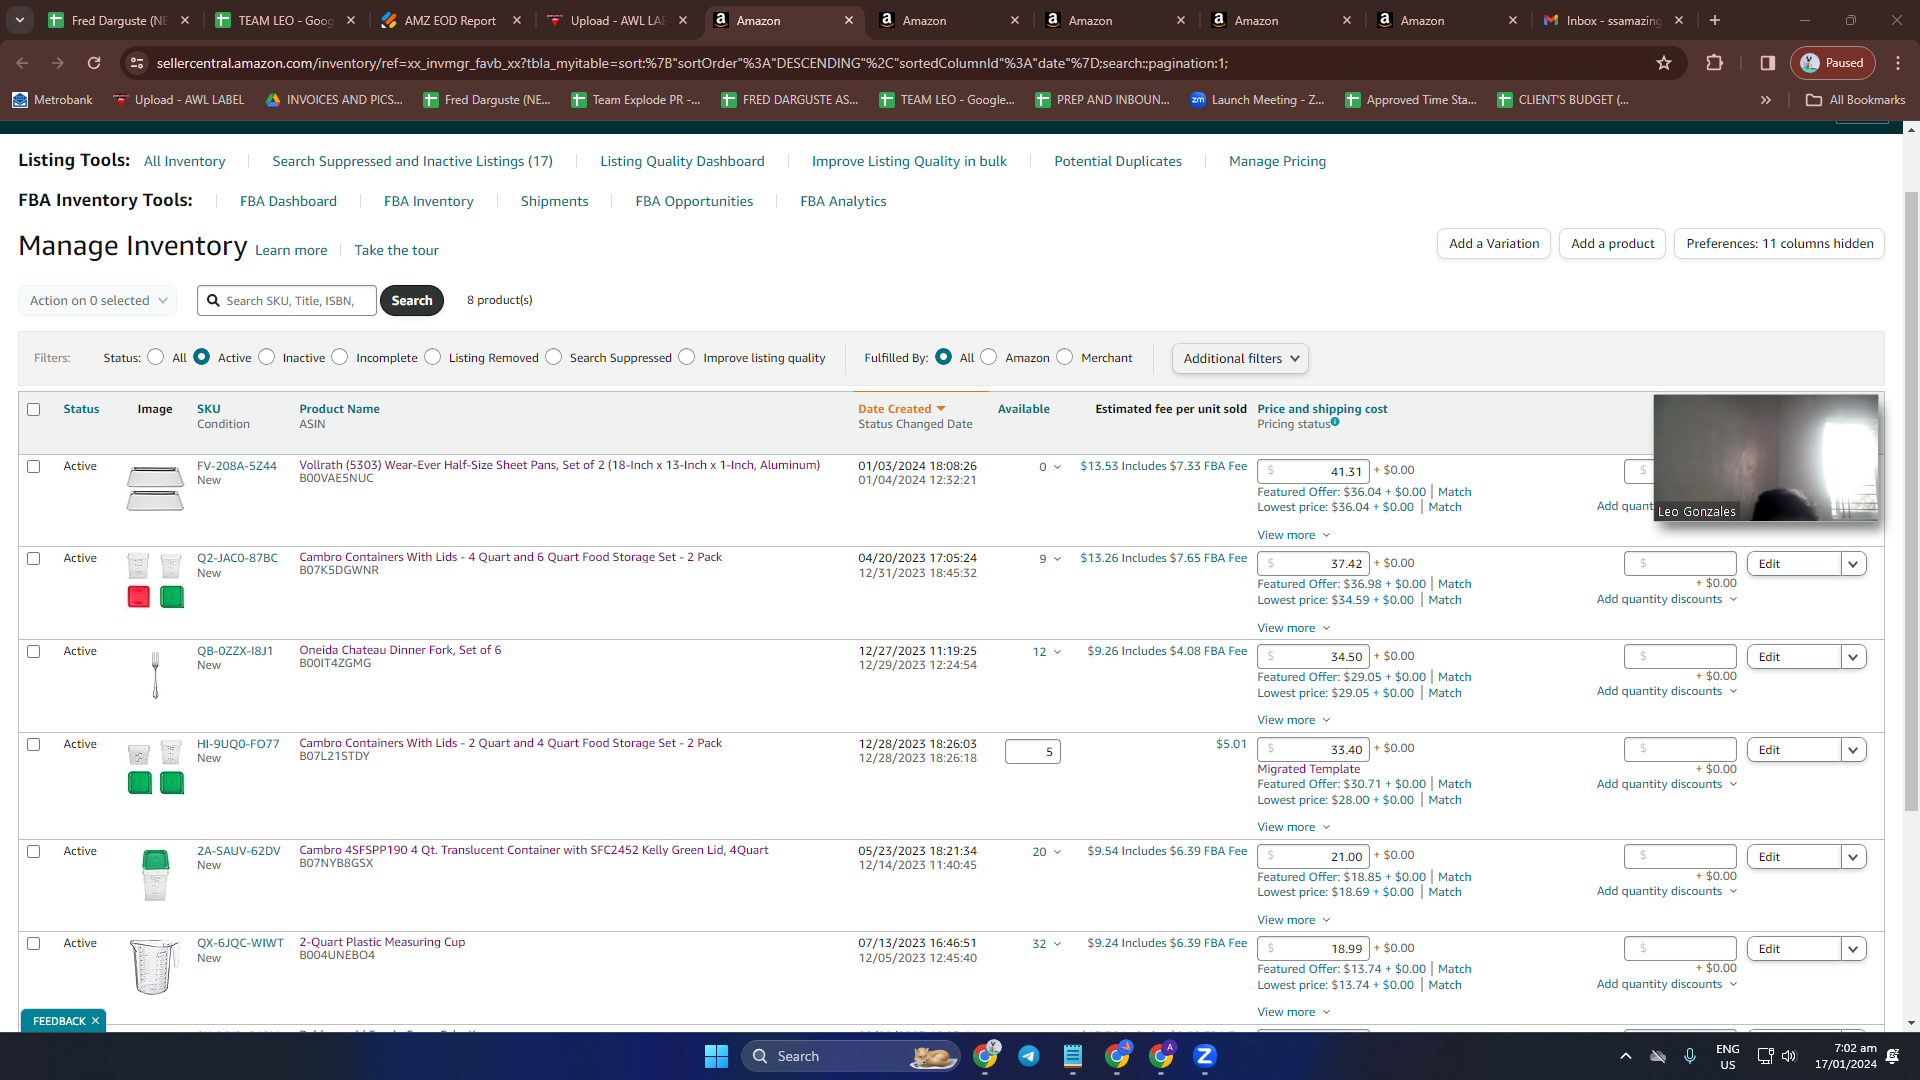Open the Metrobank bookmark
Image resolution: width=1920 pixels, height=1080 pixels.
coord(52,100)
